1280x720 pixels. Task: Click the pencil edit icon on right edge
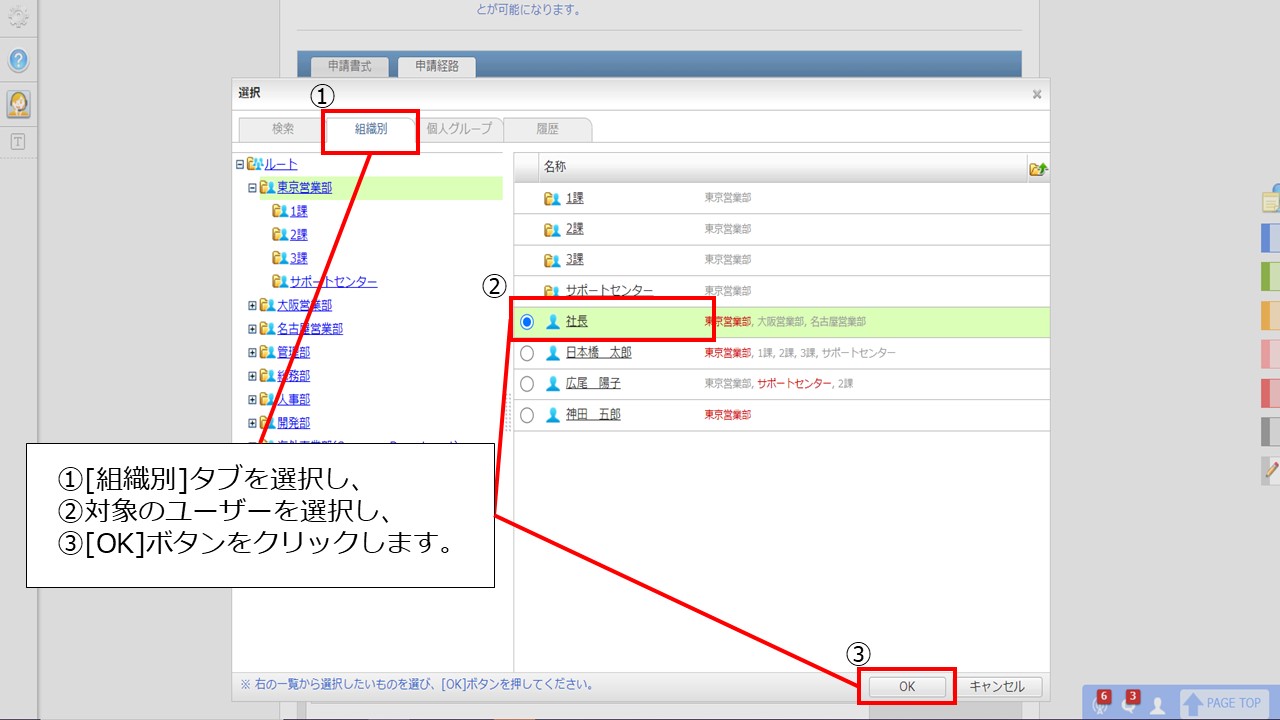1271,468
